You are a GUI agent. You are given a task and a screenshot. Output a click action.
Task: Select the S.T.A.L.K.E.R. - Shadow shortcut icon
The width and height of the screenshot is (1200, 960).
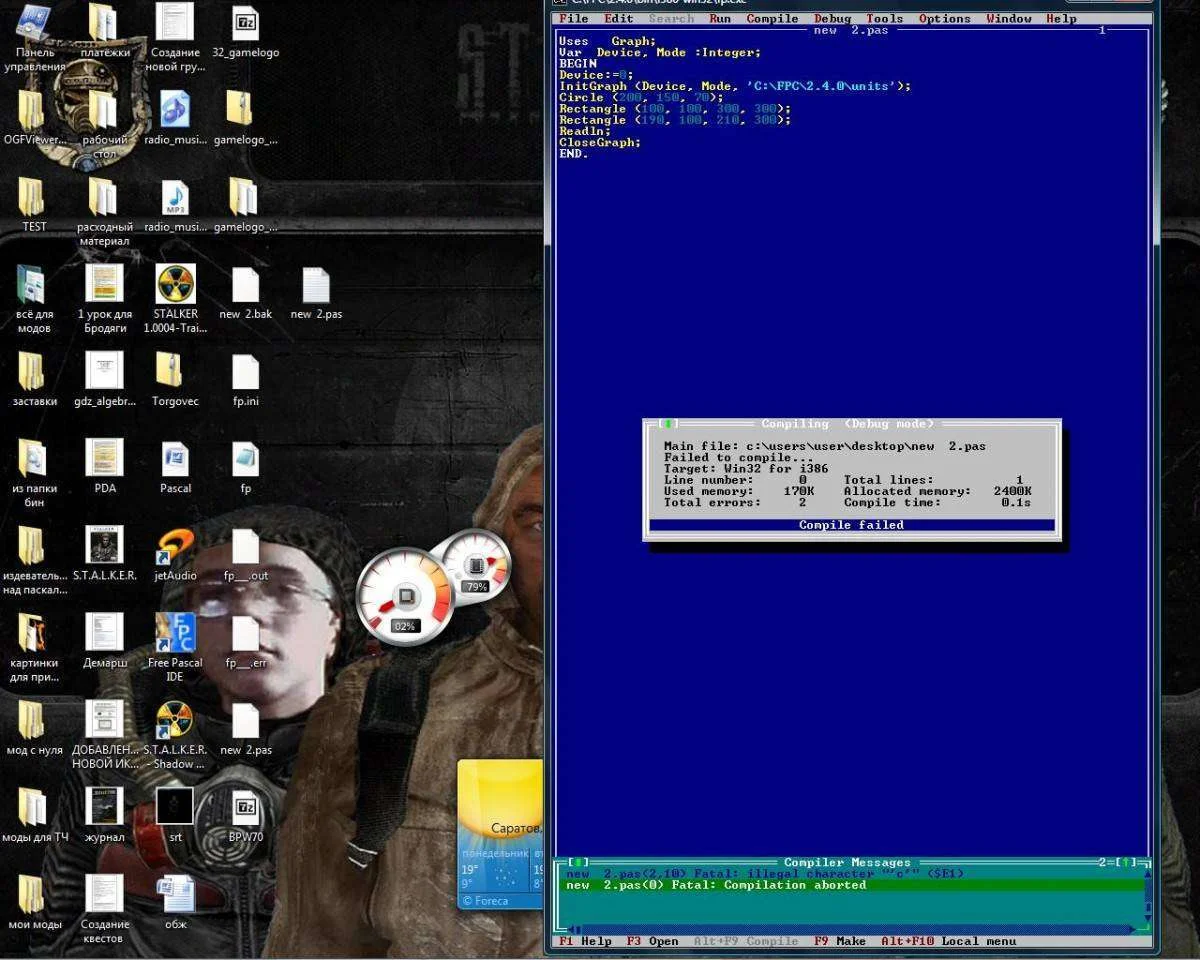click(x=175, y=735)
